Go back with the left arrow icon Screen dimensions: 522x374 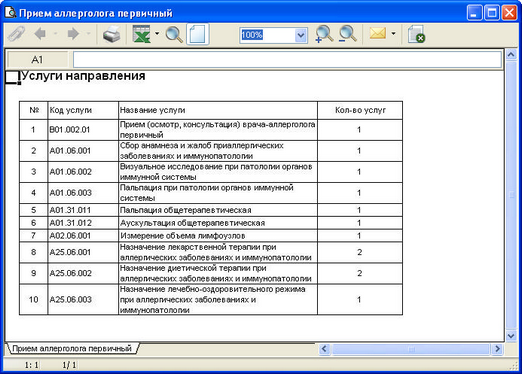(x=40, y=34)
